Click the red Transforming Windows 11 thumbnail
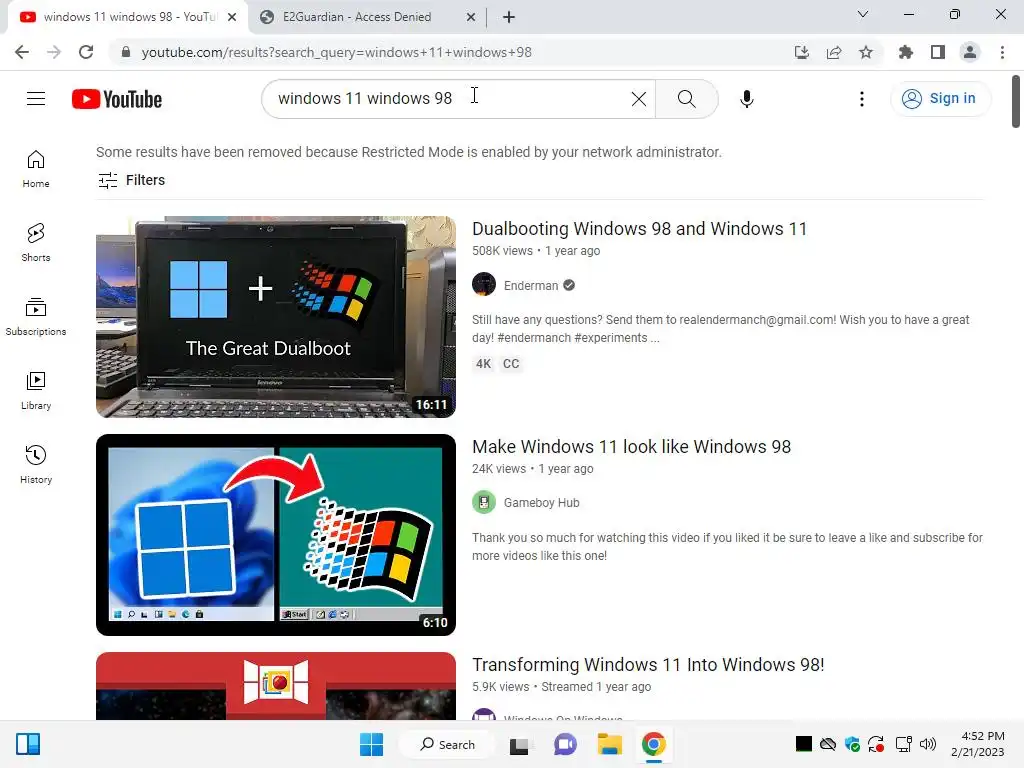Screen dimensions: 1024x768 [x=276, y=686]
